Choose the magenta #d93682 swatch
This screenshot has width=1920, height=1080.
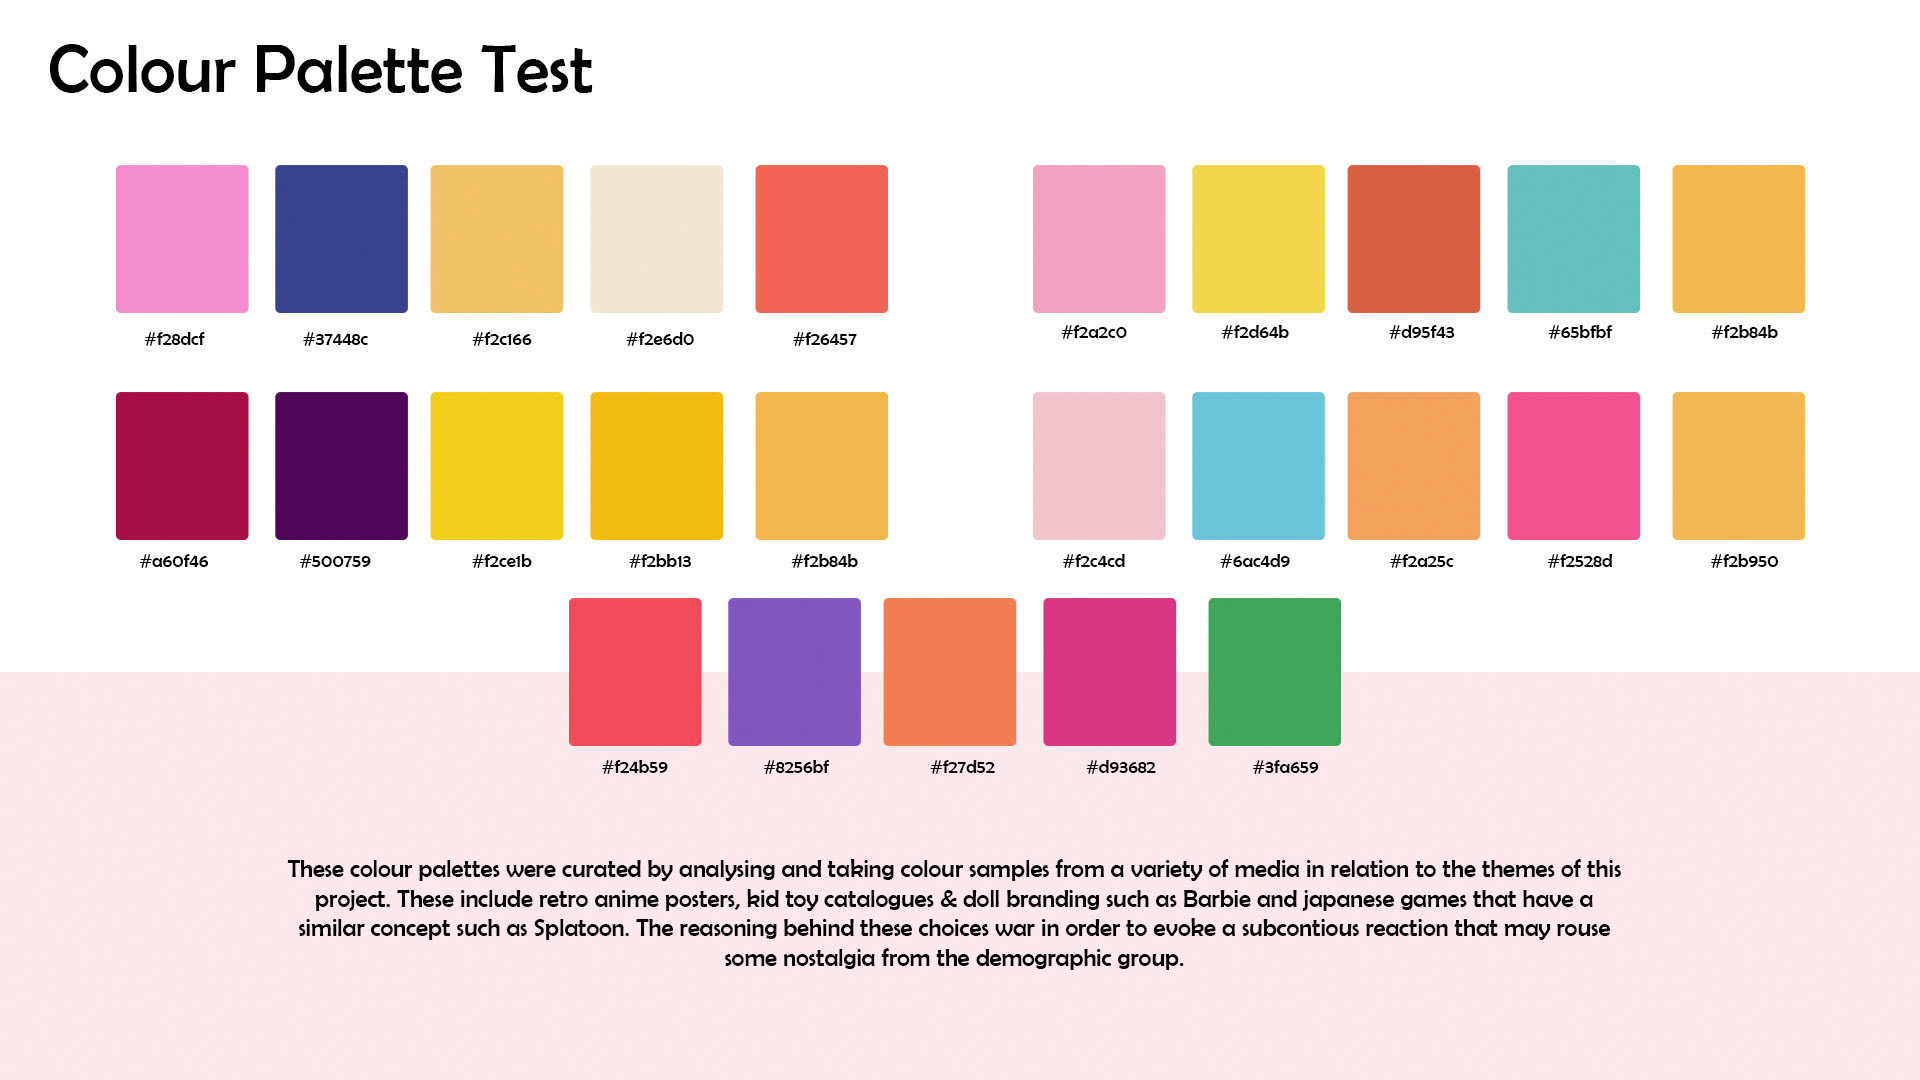point(1109,672)
